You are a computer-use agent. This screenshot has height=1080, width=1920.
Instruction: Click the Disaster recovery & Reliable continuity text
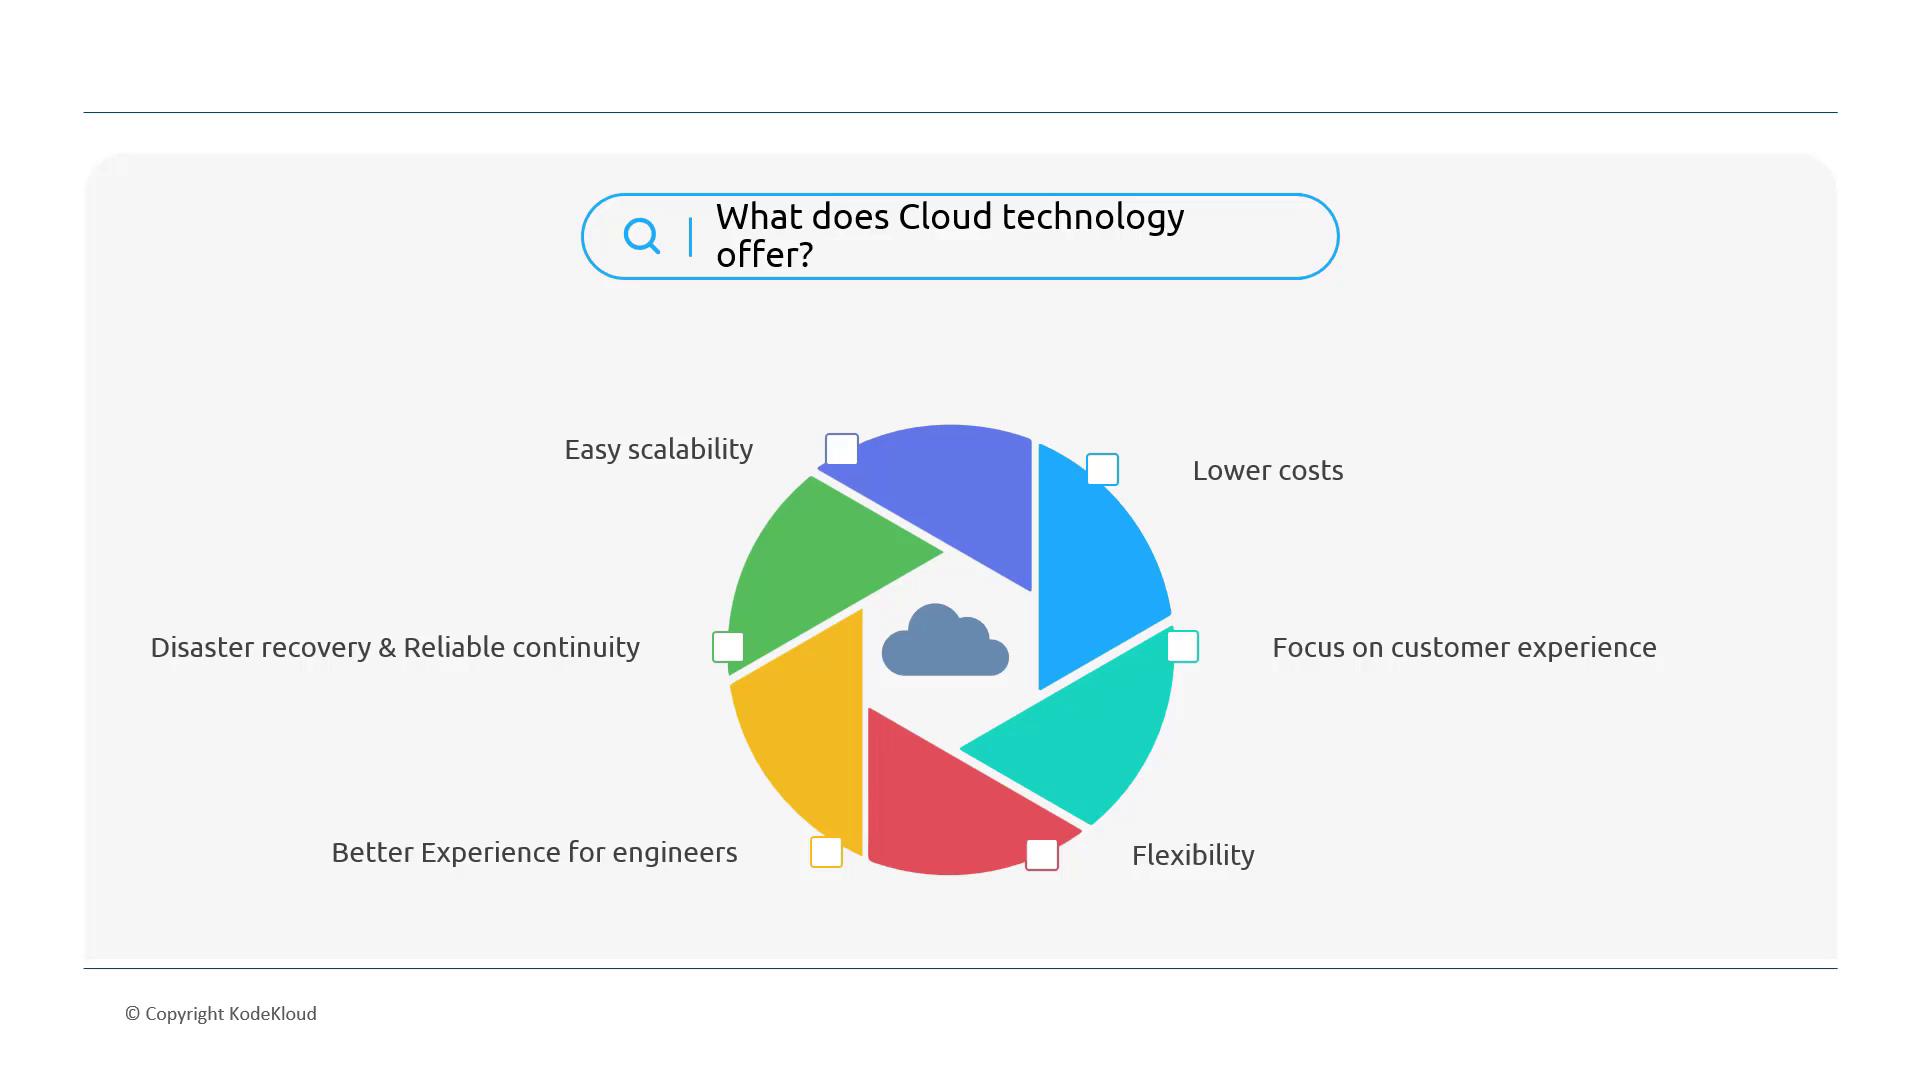click(395, 648)
